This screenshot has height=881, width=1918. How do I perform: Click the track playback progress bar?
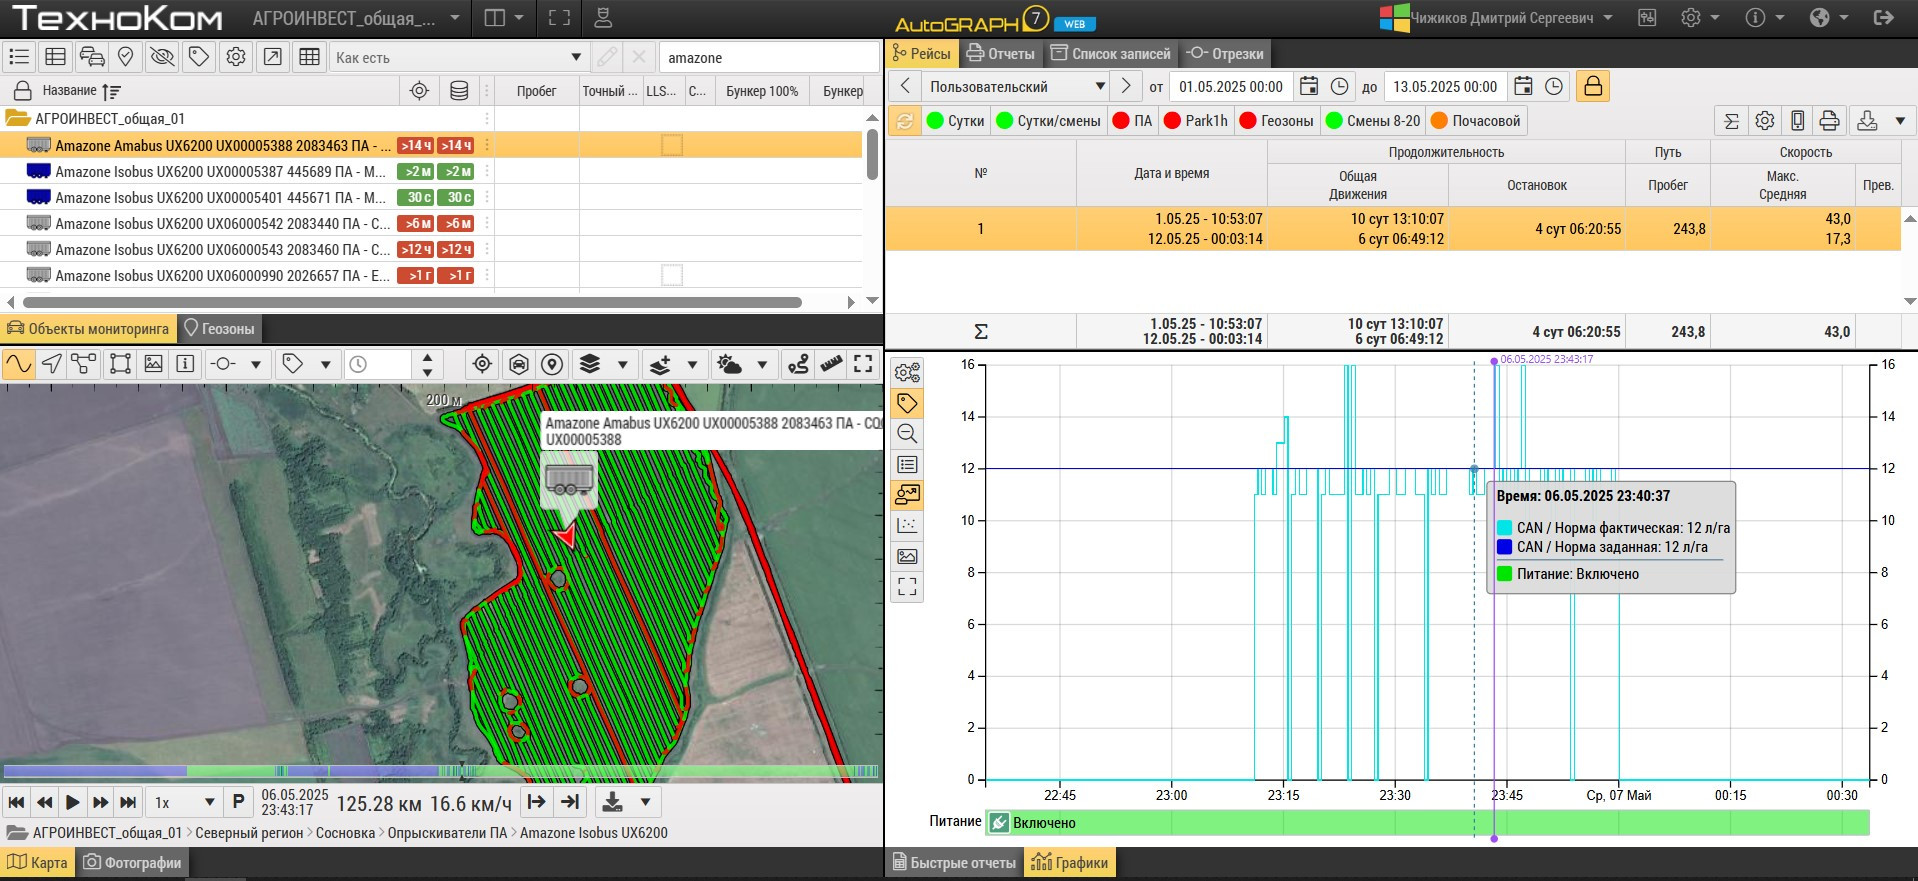(441, 771)
